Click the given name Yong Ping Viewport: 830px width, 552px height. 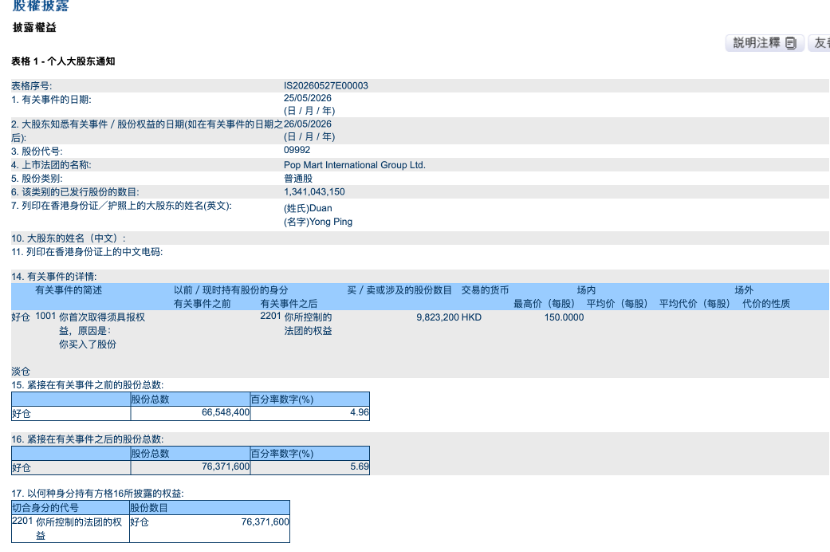click(318, 222)
